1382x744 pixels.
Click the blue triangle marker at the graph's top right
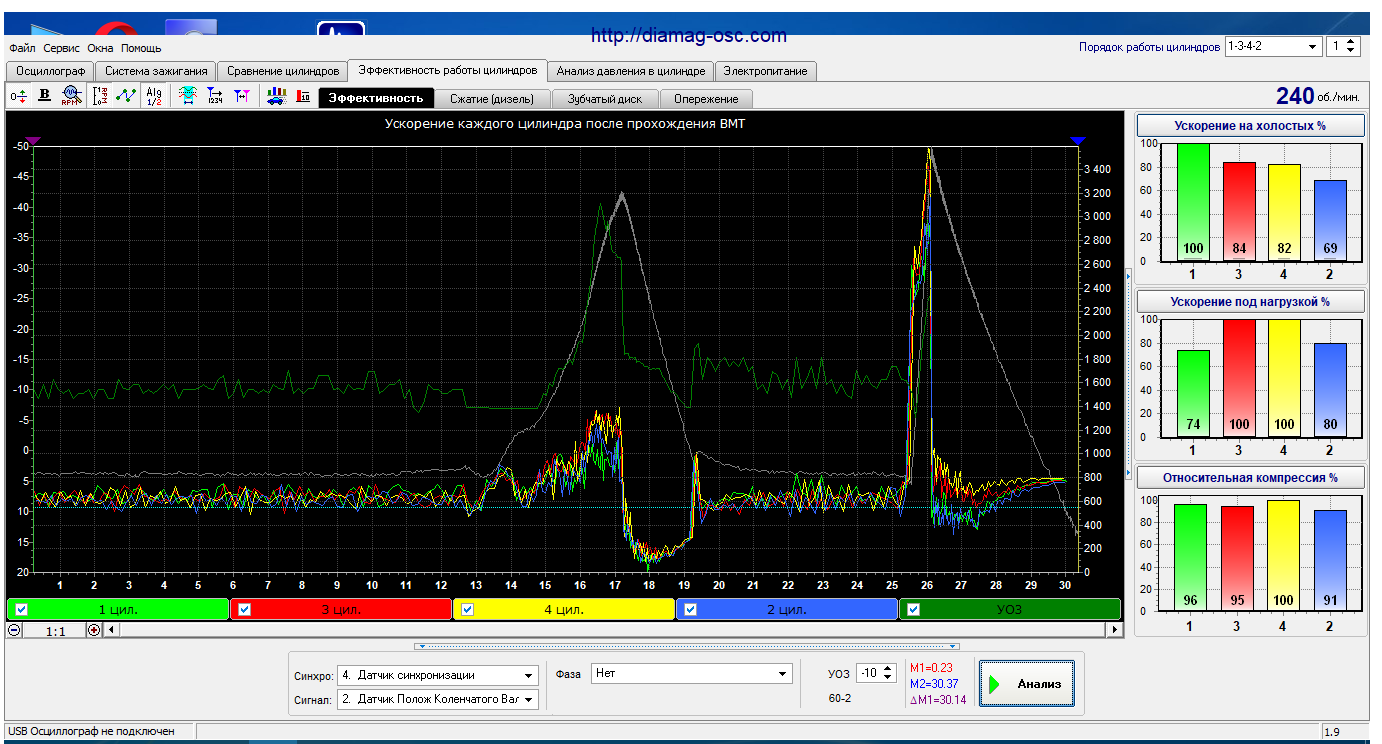pyautogui.click(x=1077, y=142)
